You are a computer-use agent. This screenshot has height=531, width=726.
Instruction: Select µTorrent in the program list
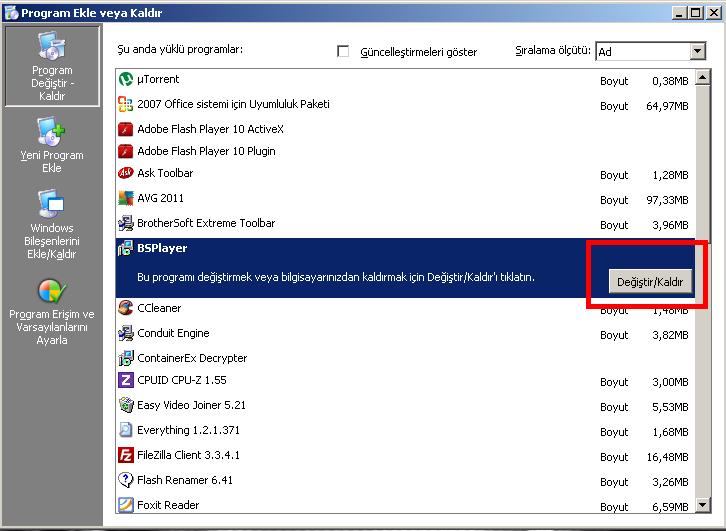405,80
